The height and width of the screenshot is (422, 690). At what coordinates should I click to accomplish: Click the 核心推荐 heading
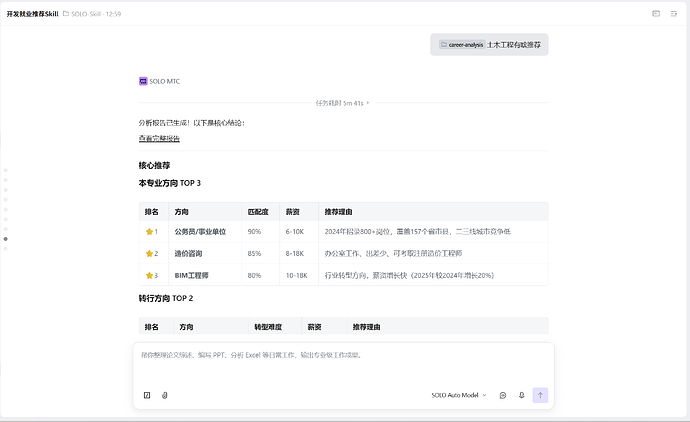pos(154,165)
